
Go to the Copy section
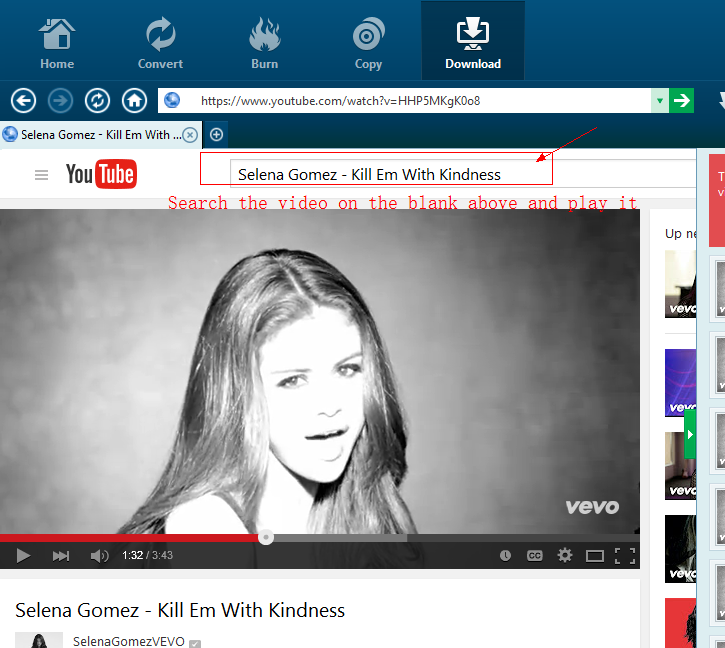pyautogui.click(x=369, y=43)
